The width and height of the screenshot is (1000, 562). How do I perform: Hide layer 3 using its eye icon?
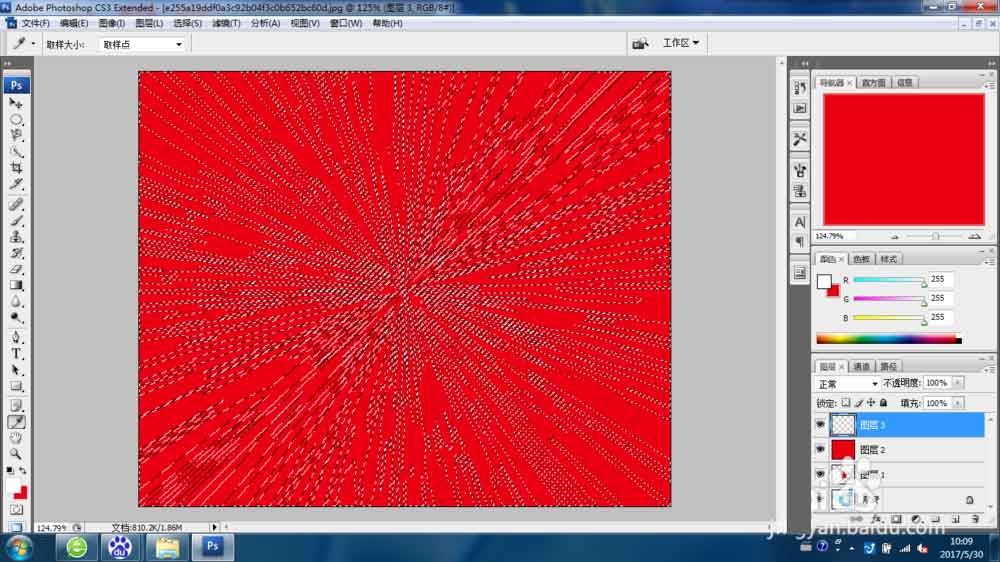[x=820, y=424]
